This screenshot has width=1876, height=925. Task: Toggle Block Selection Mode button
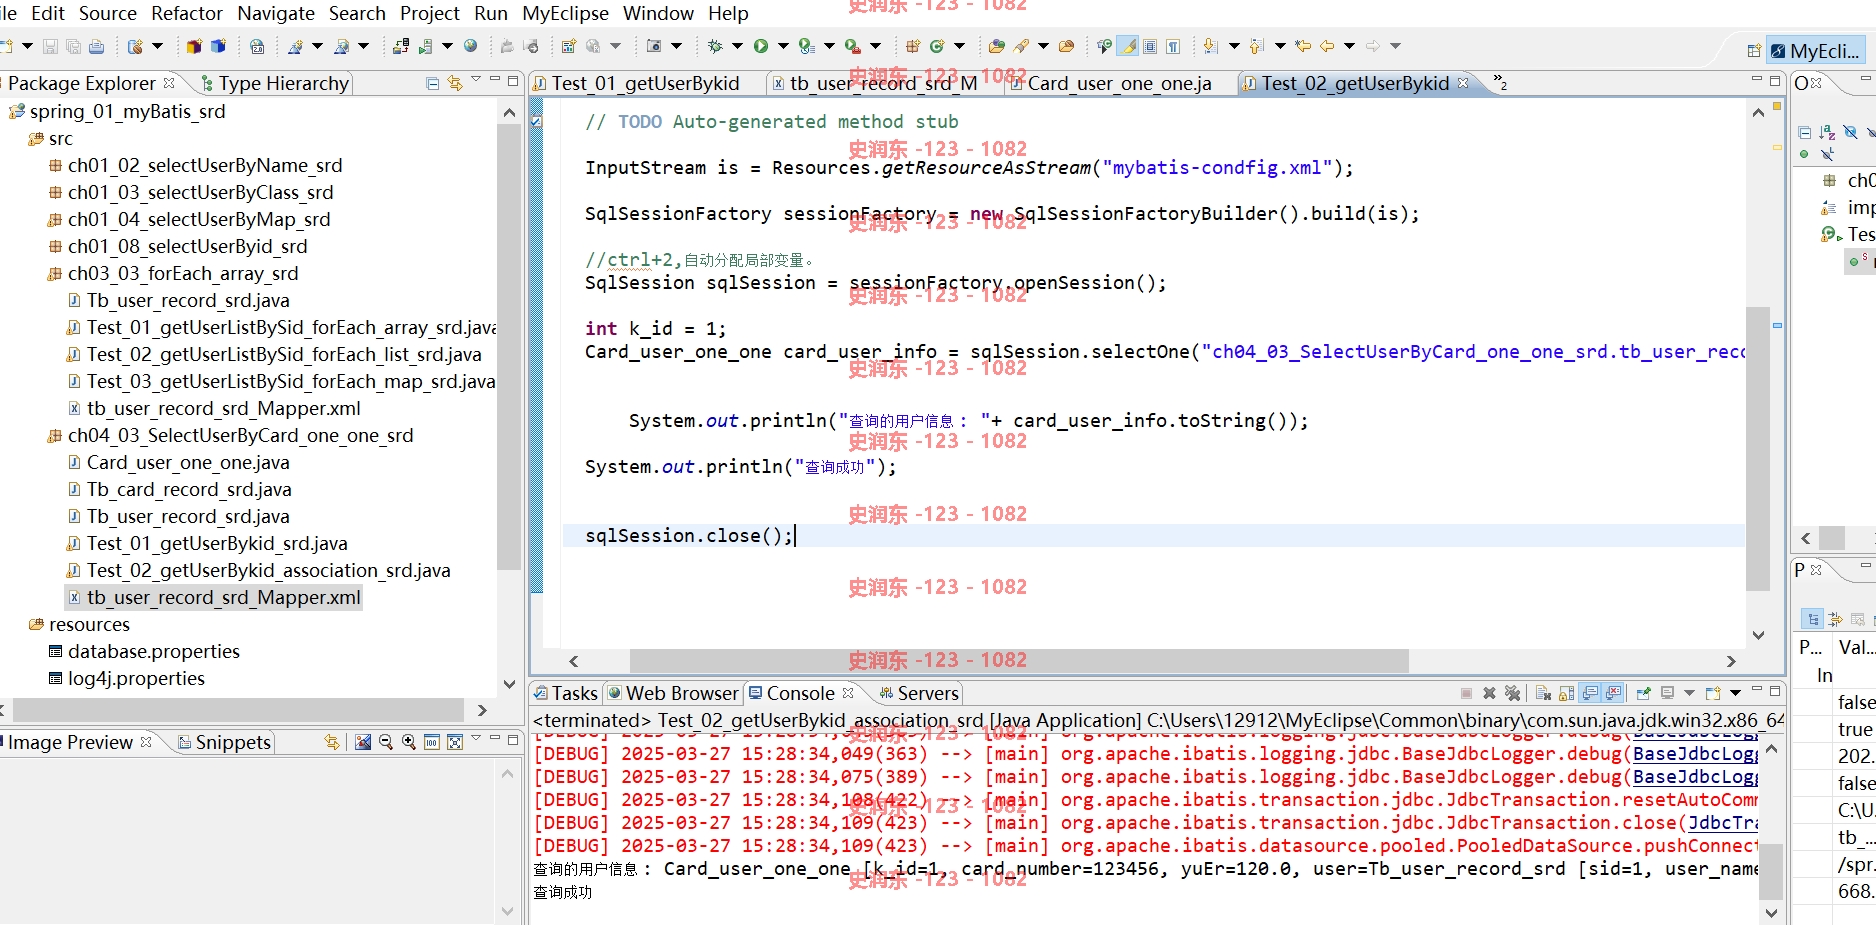coord(1150,46)
